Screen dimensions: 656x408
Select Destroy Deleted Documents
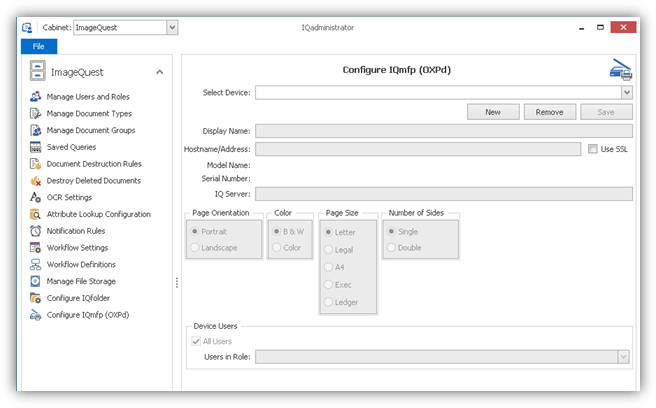pos(94,180)
